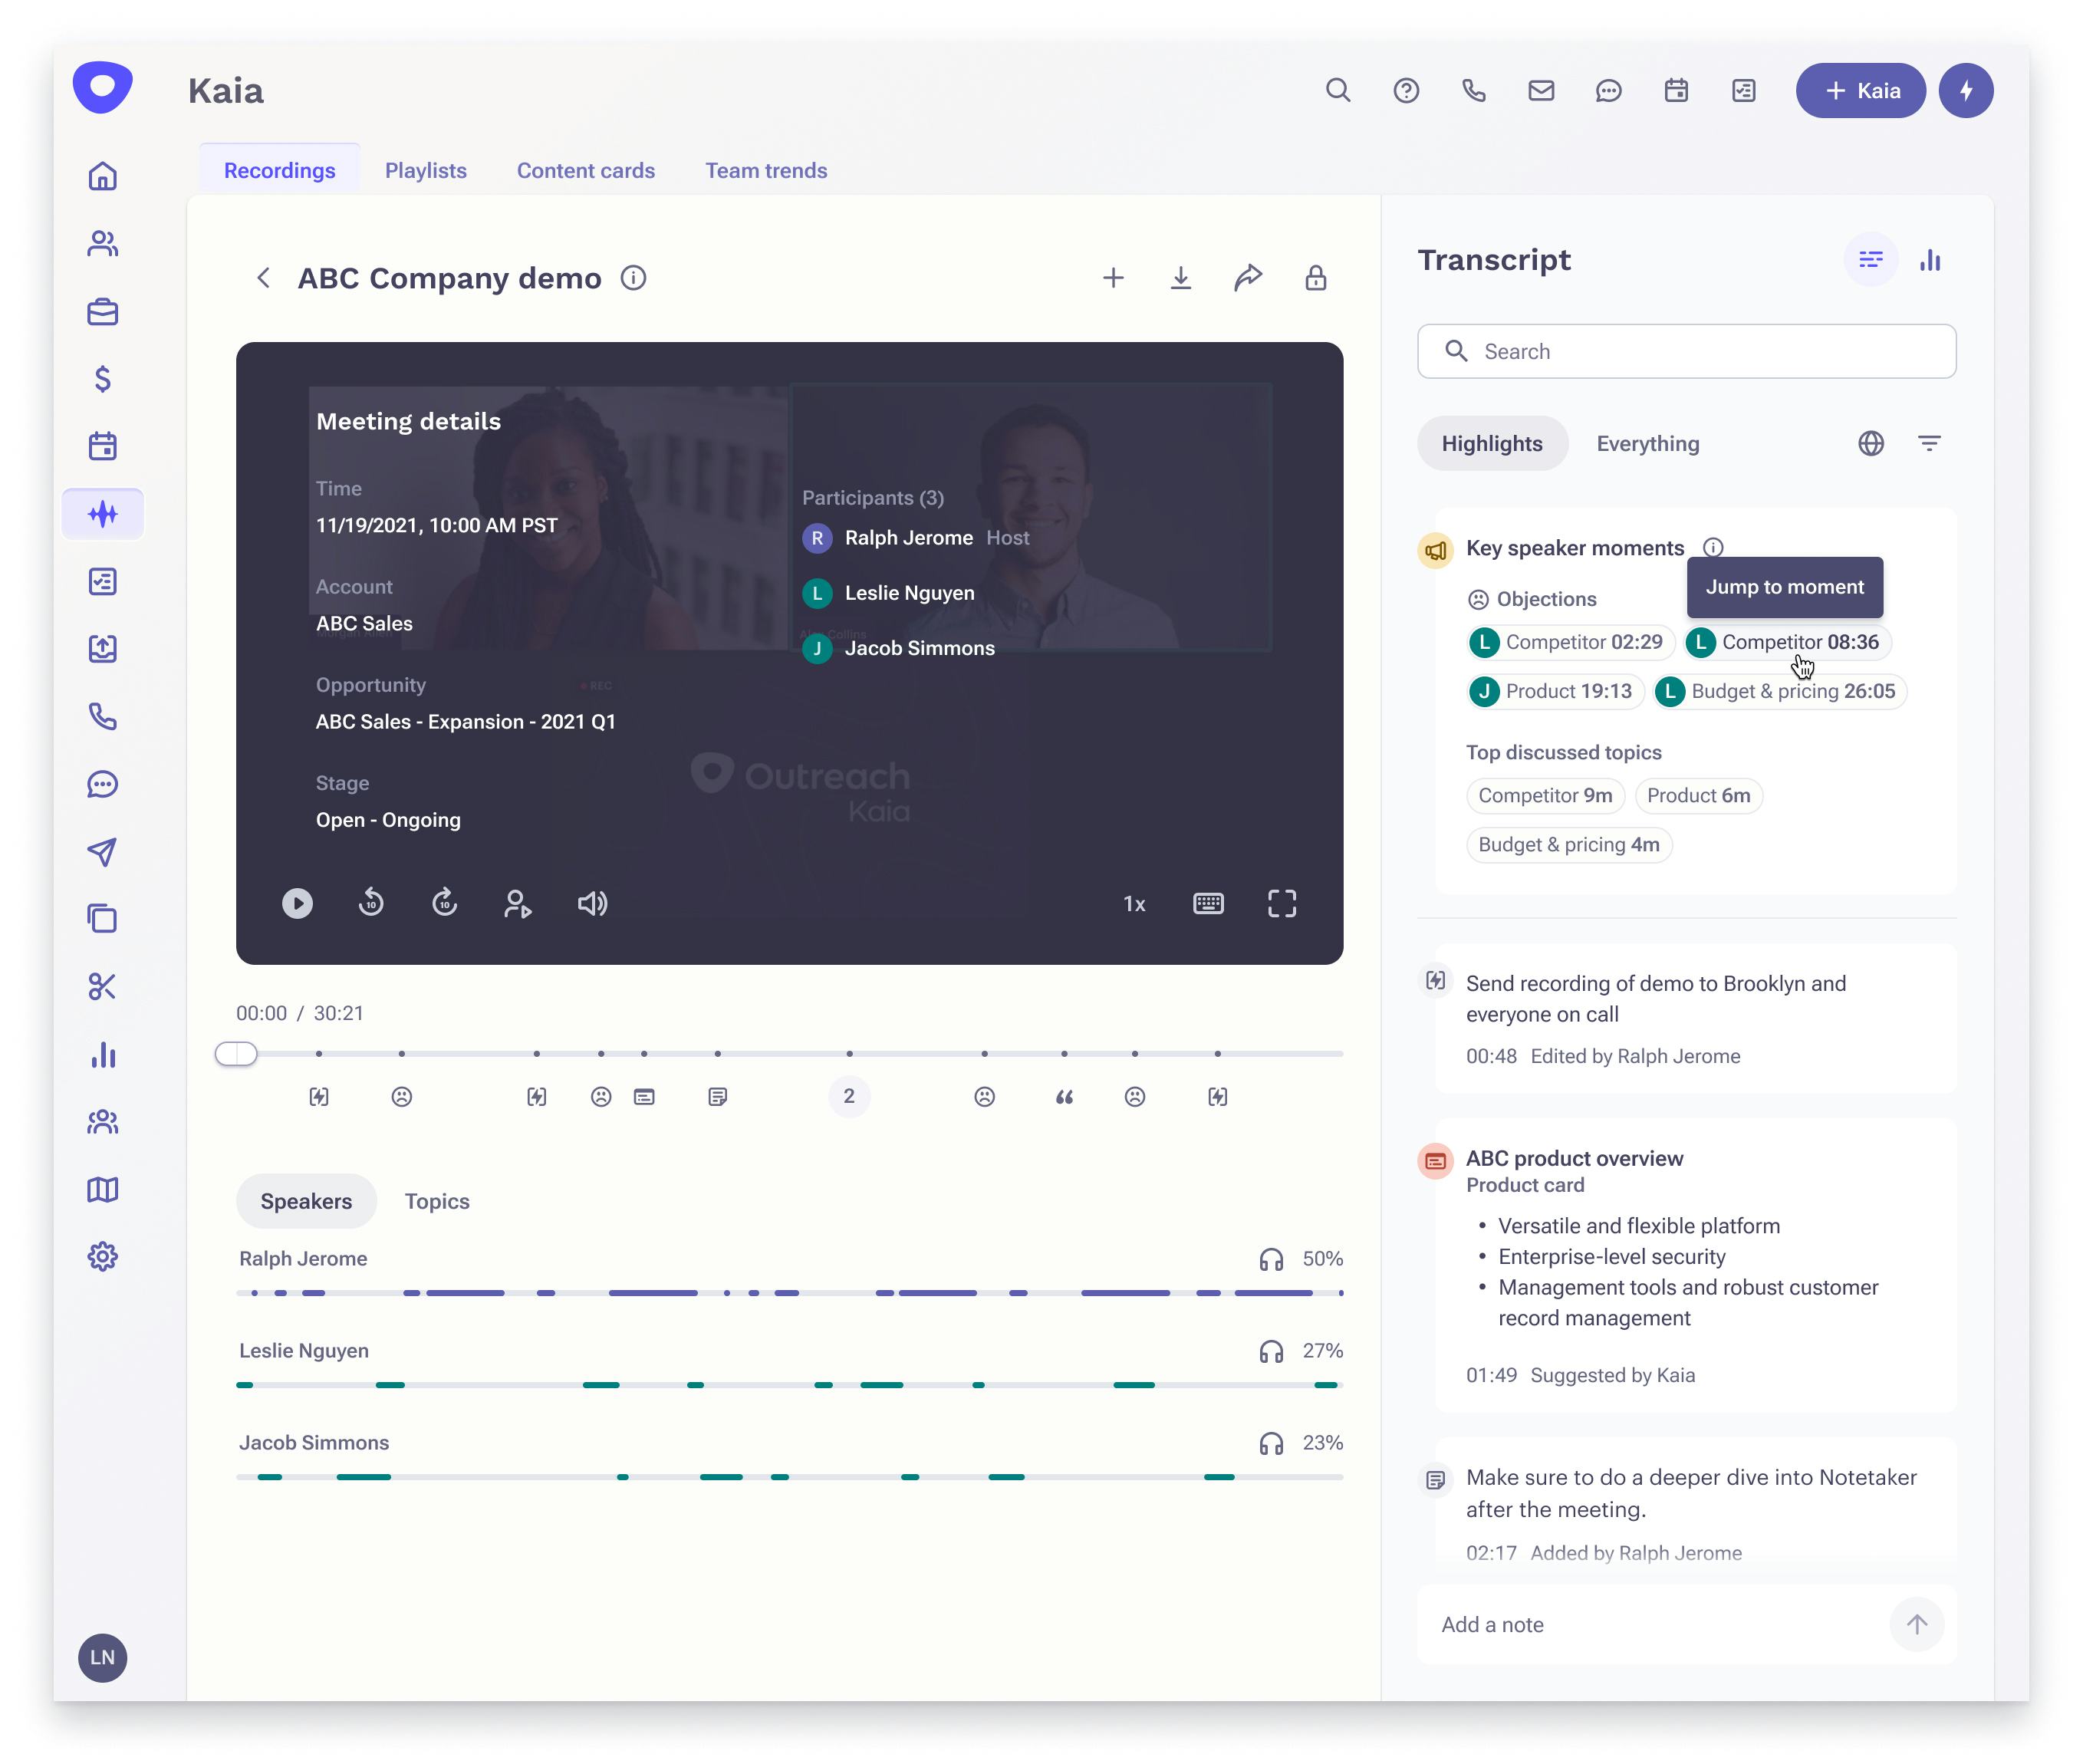
Task: Rewind 10 seconds in the player
Action: coord(371,903)
